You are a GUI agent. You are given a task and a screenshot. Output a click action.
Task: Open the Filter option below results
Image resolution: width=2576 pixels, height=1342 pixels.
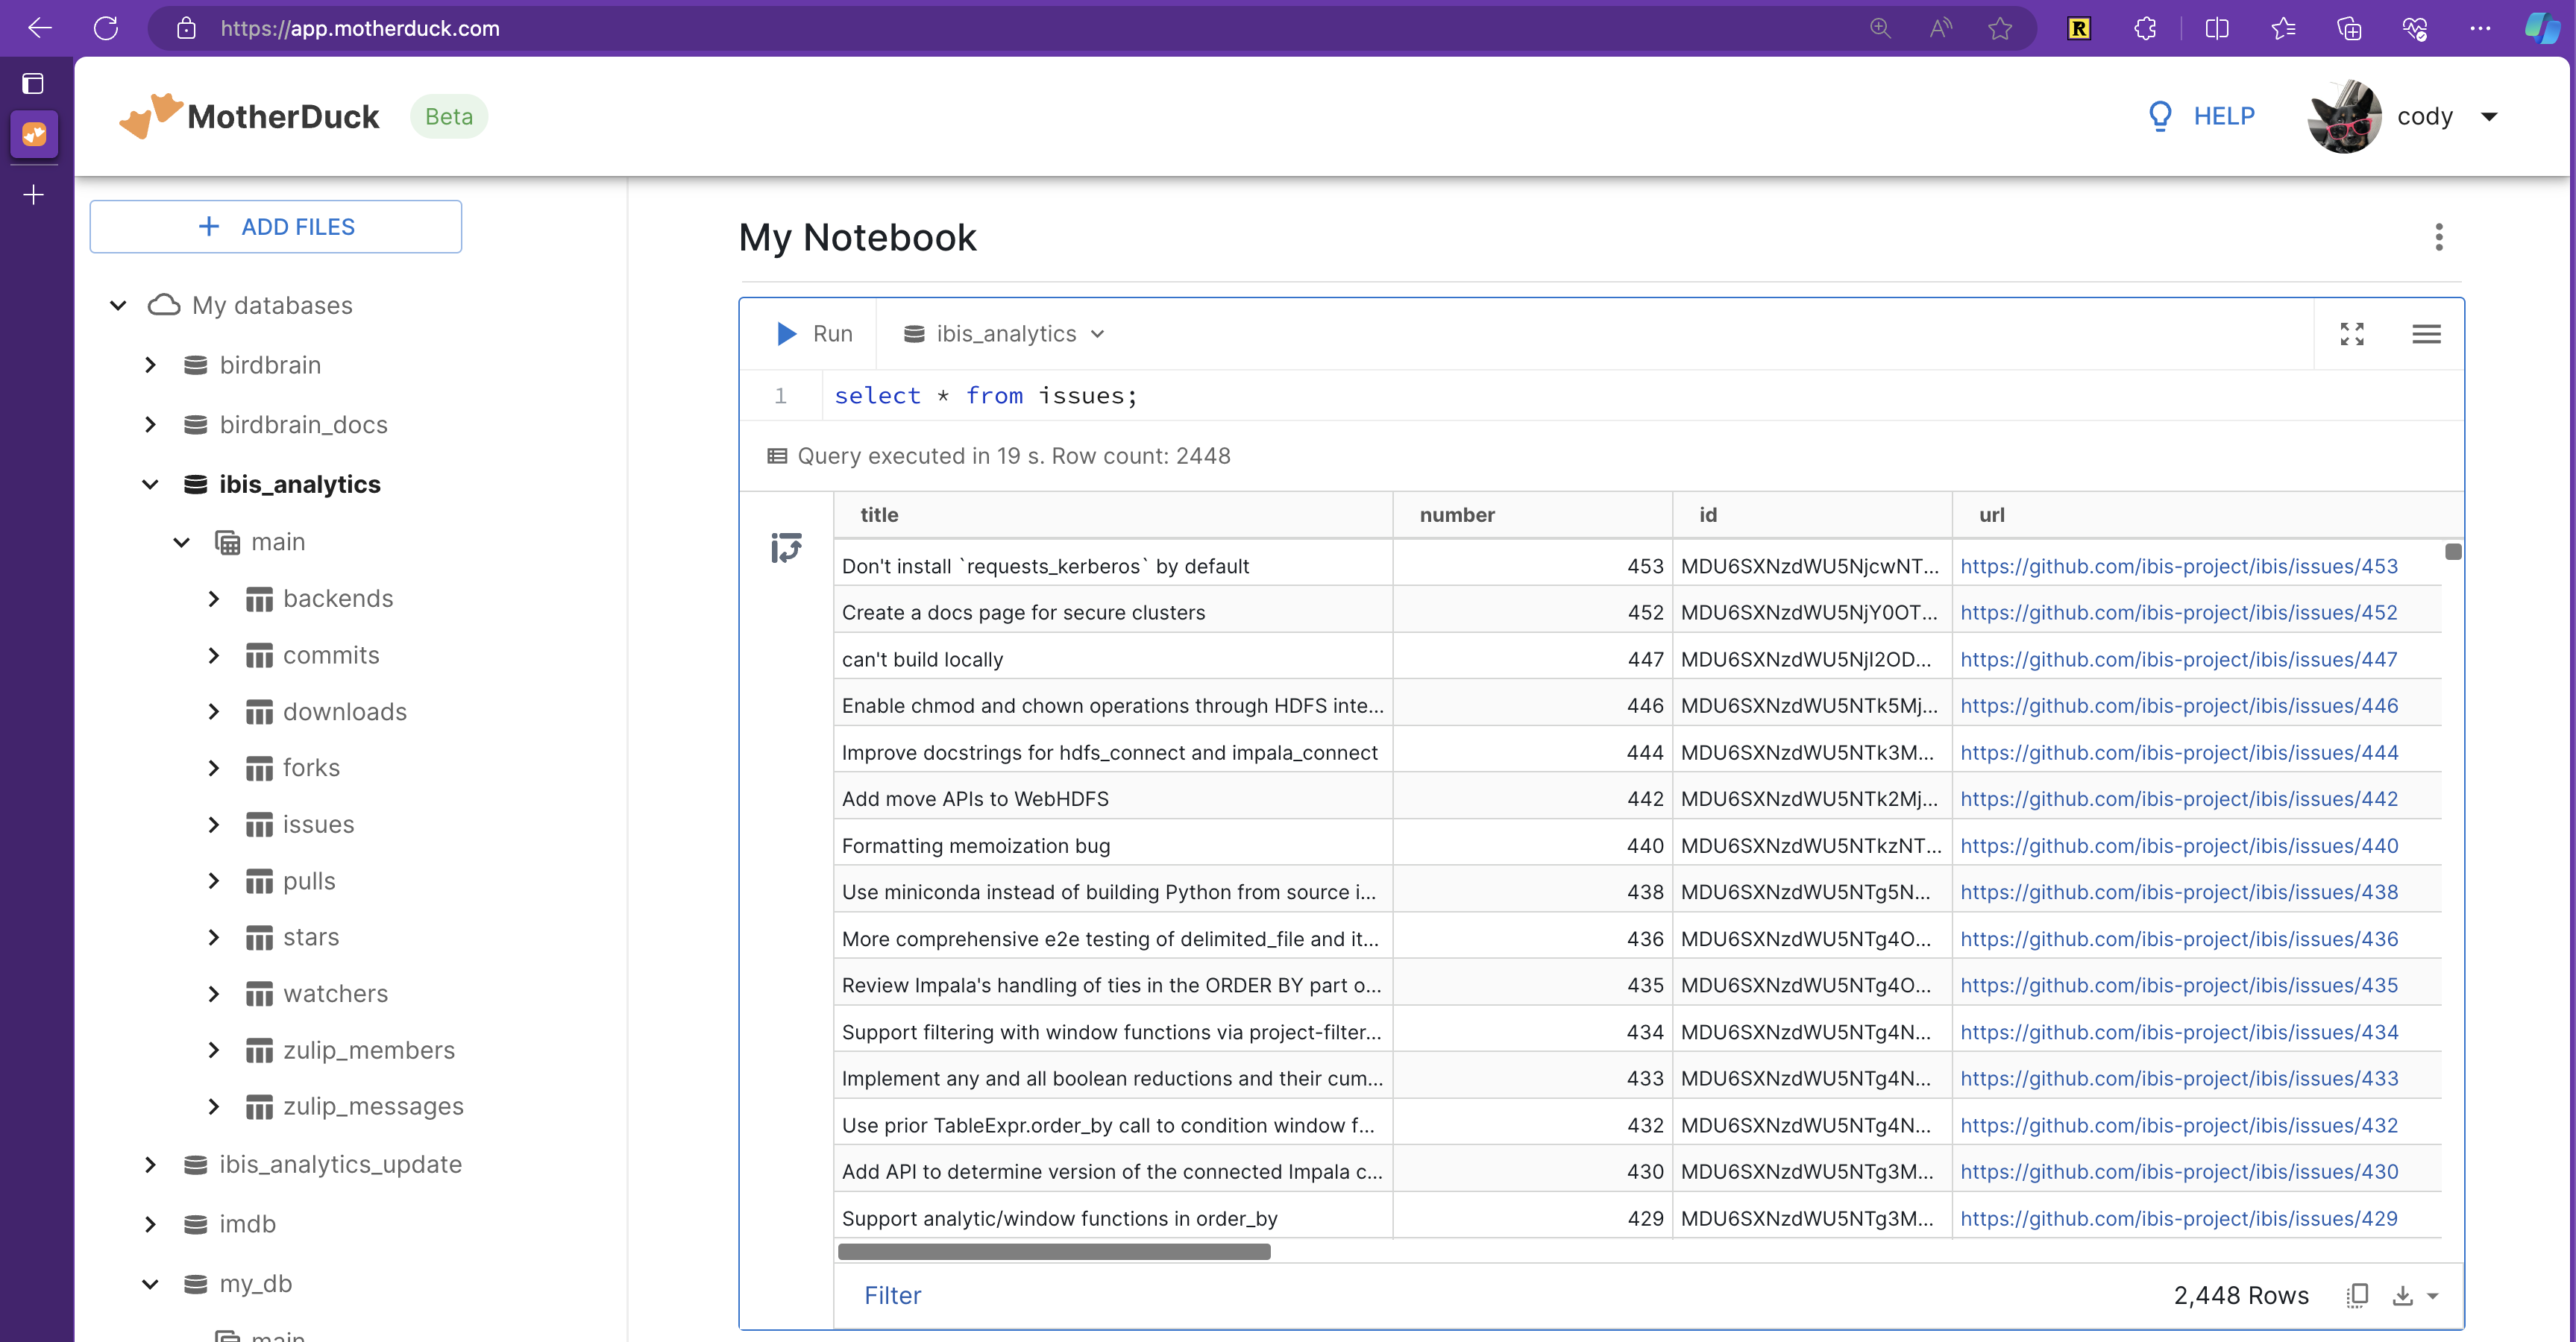click(x=892, y=1296)
